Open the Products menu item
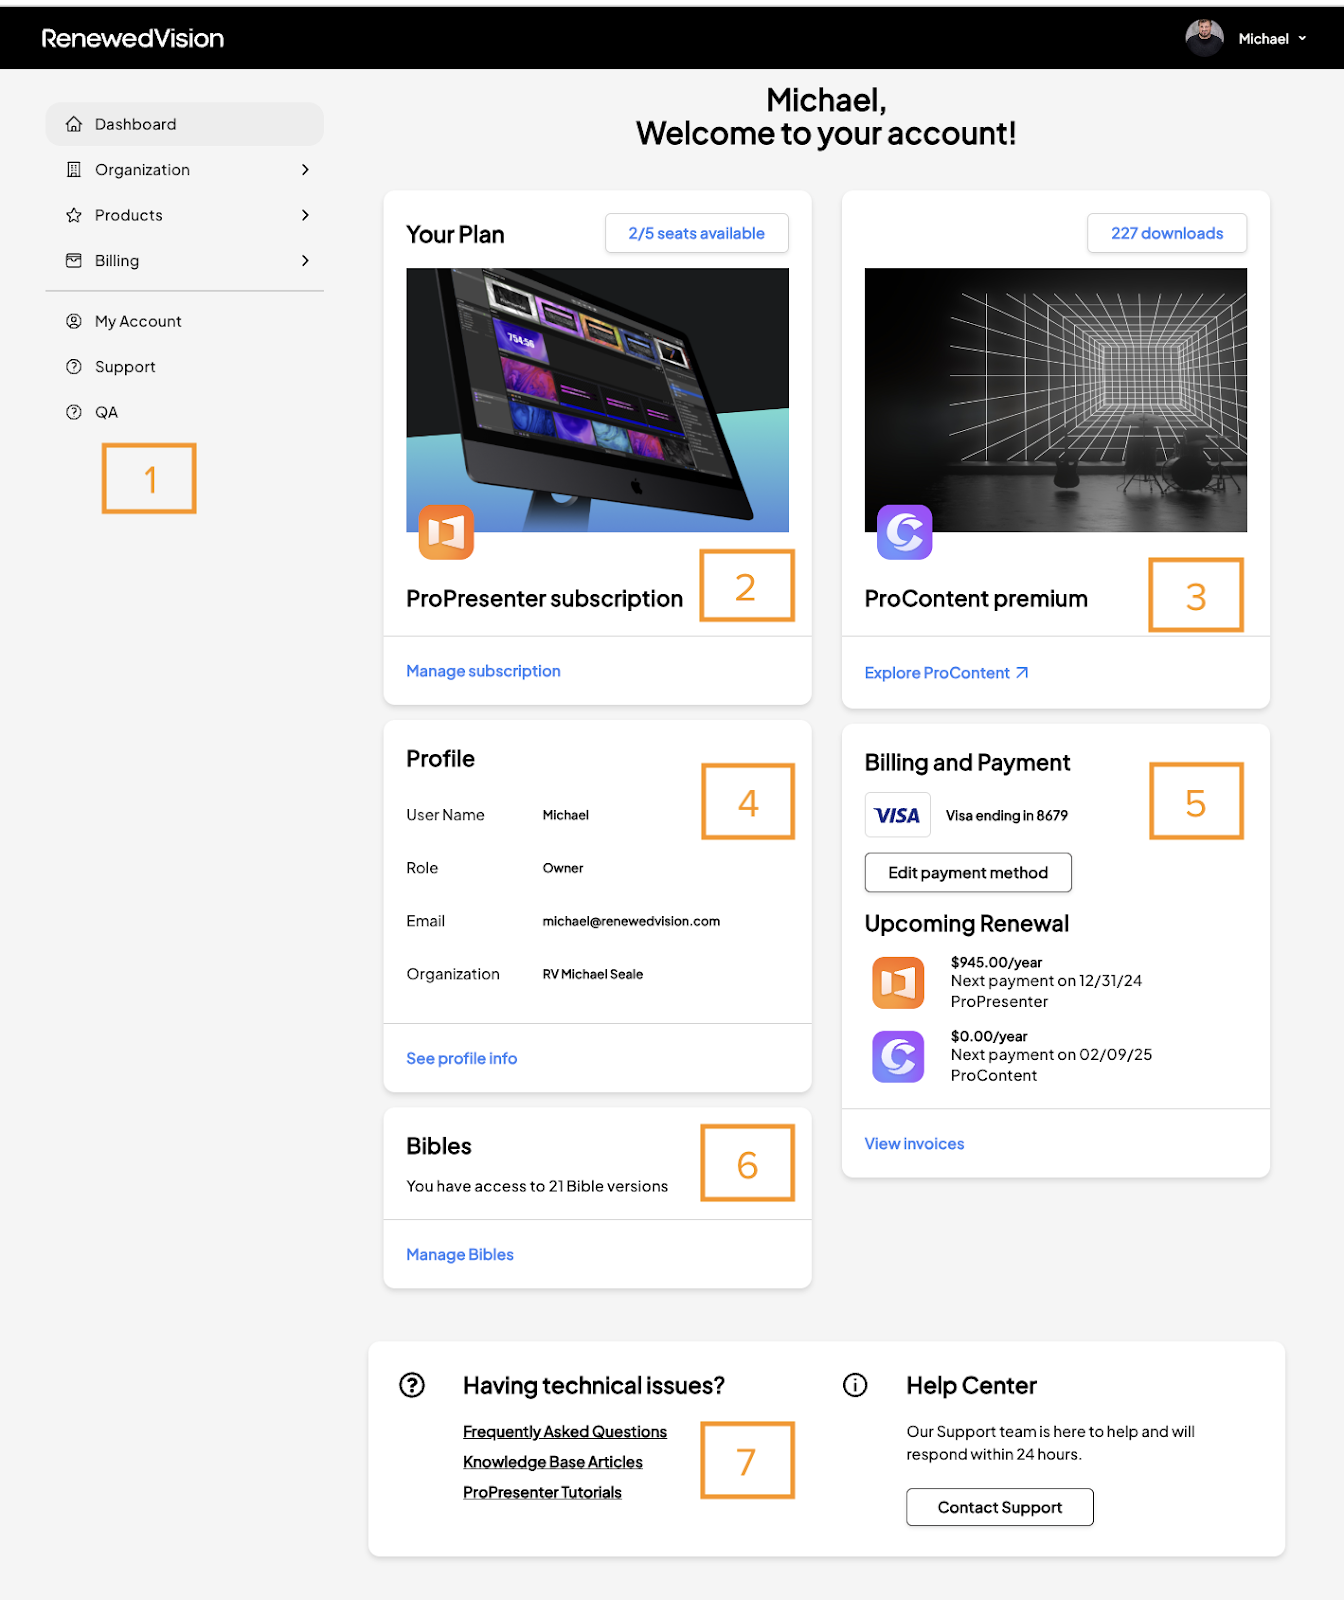The image size is (1344, 1600). 184,215
